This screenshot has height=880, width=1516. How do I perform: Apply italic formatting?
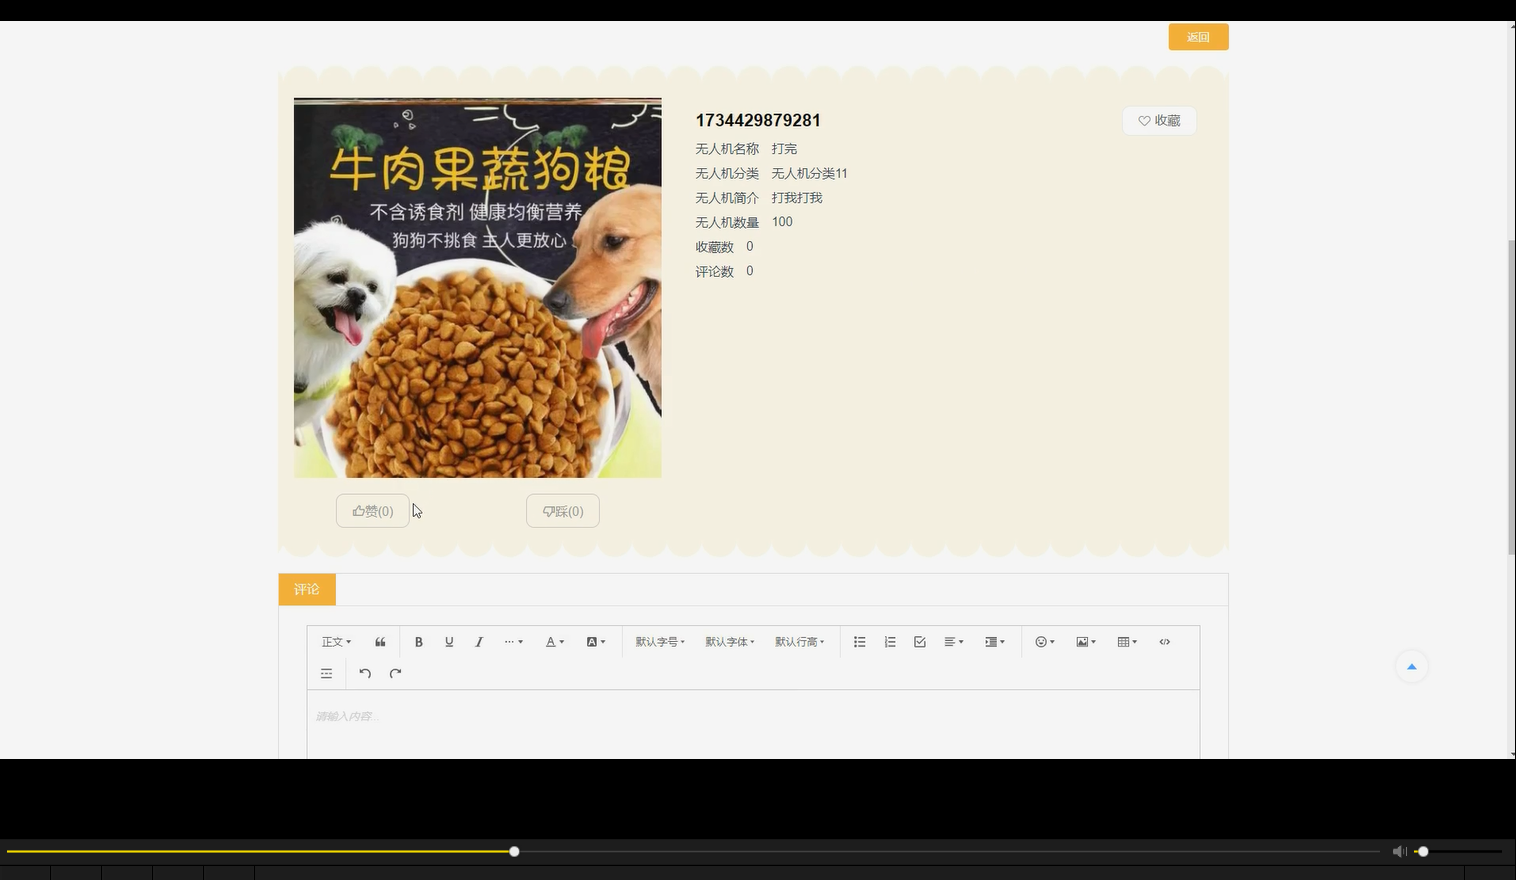(x=479, y=641)
